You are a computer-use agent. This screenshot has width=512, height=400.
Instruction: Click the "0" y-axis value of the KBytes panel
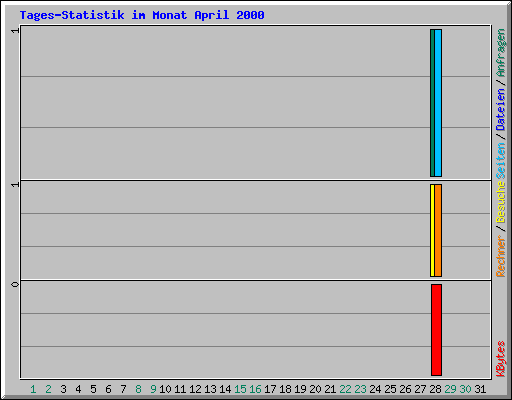pyautogui.click(x=15, y=284)
